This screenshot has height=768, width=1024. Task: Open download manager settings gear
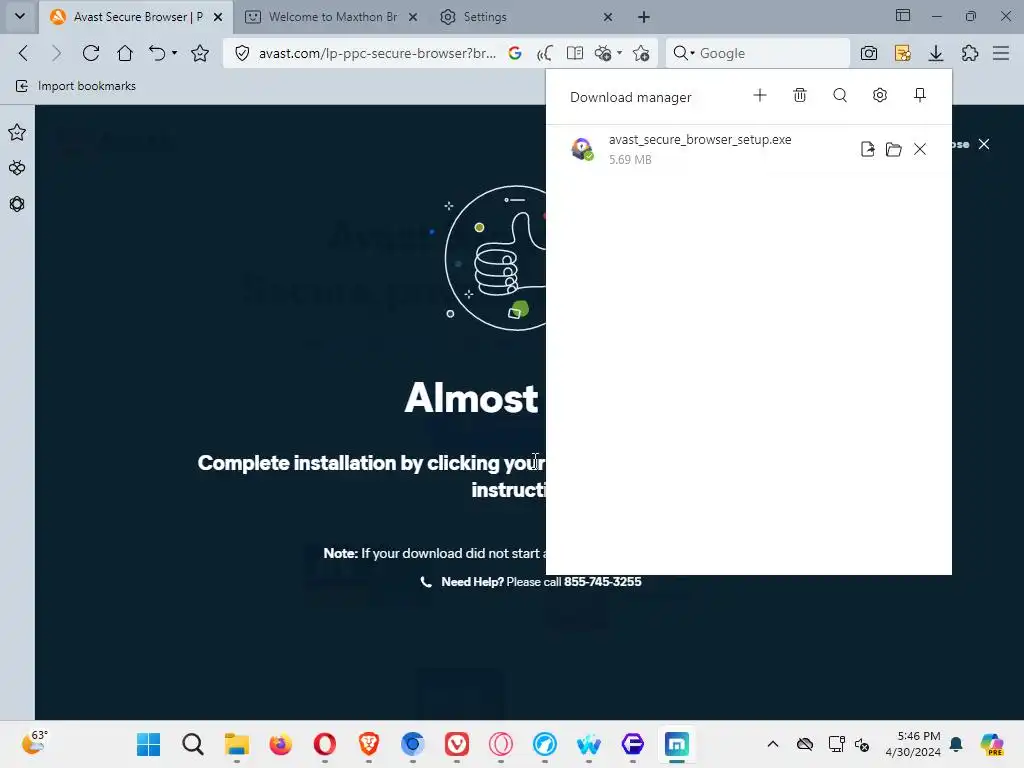880,95
